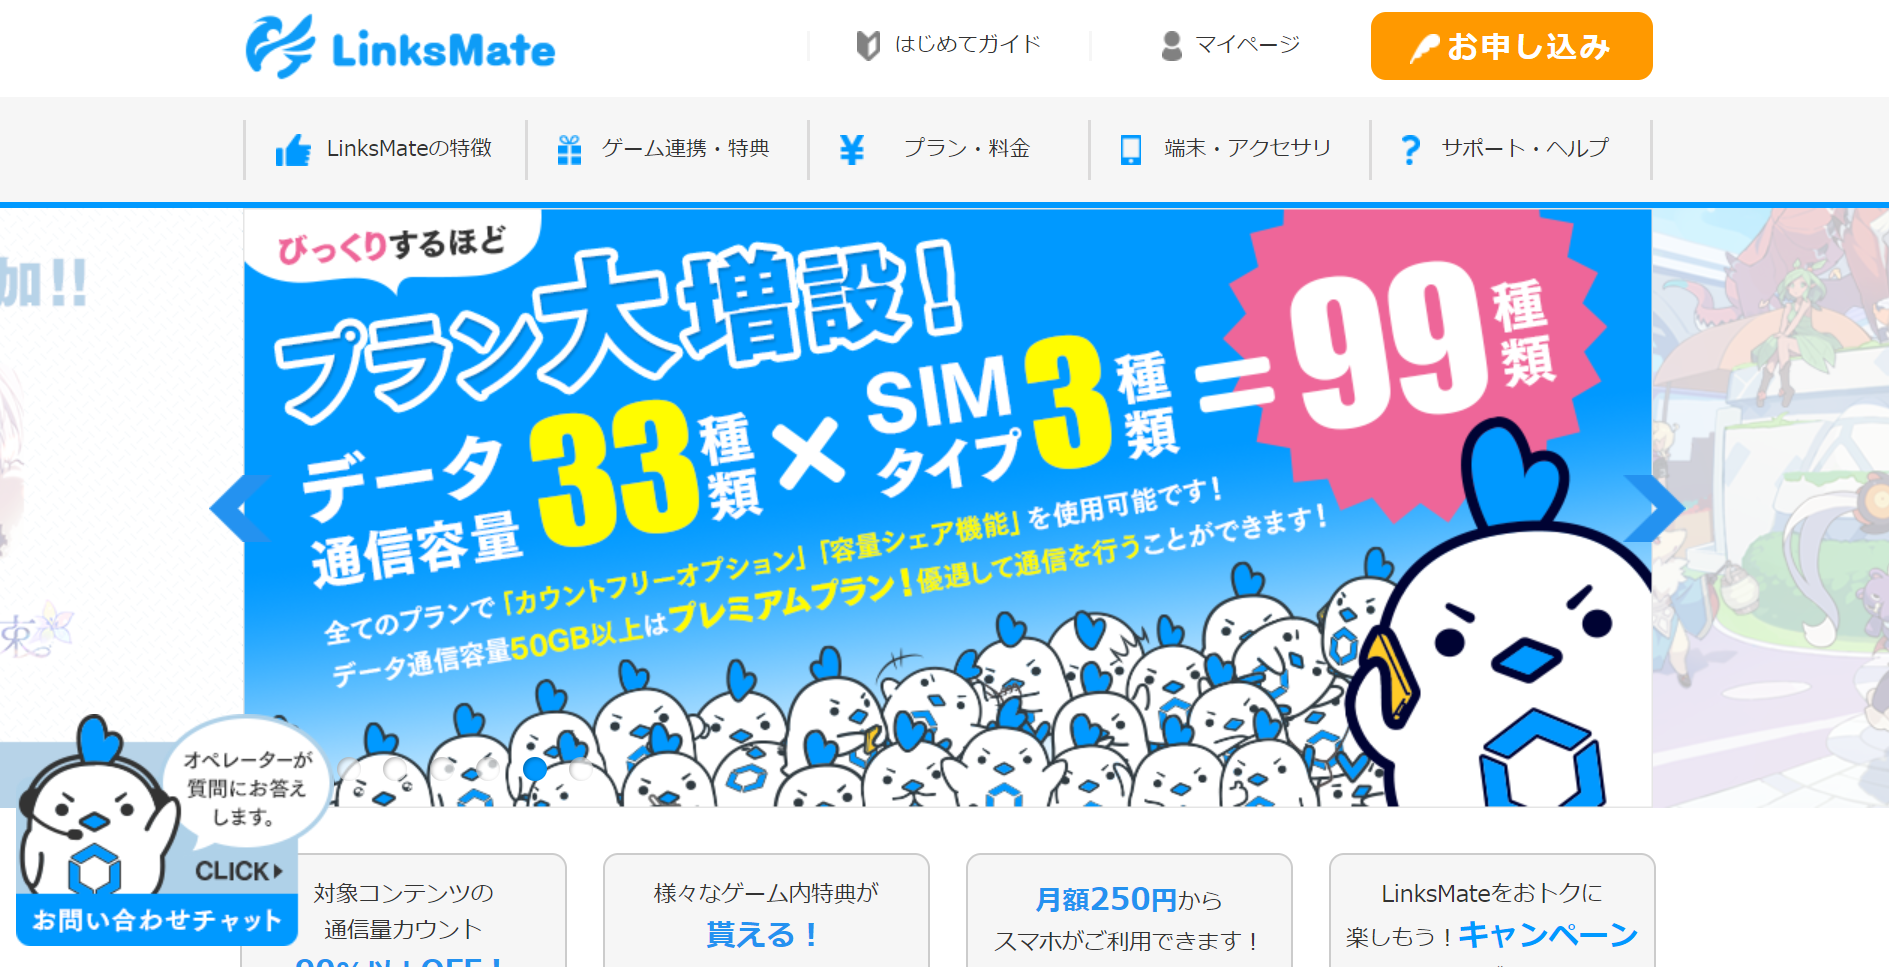The height and width of the screenshot is (967, 1889).
Task: Click the gift box ゲーム連携・特典 icon
Action: pos(569,150)
